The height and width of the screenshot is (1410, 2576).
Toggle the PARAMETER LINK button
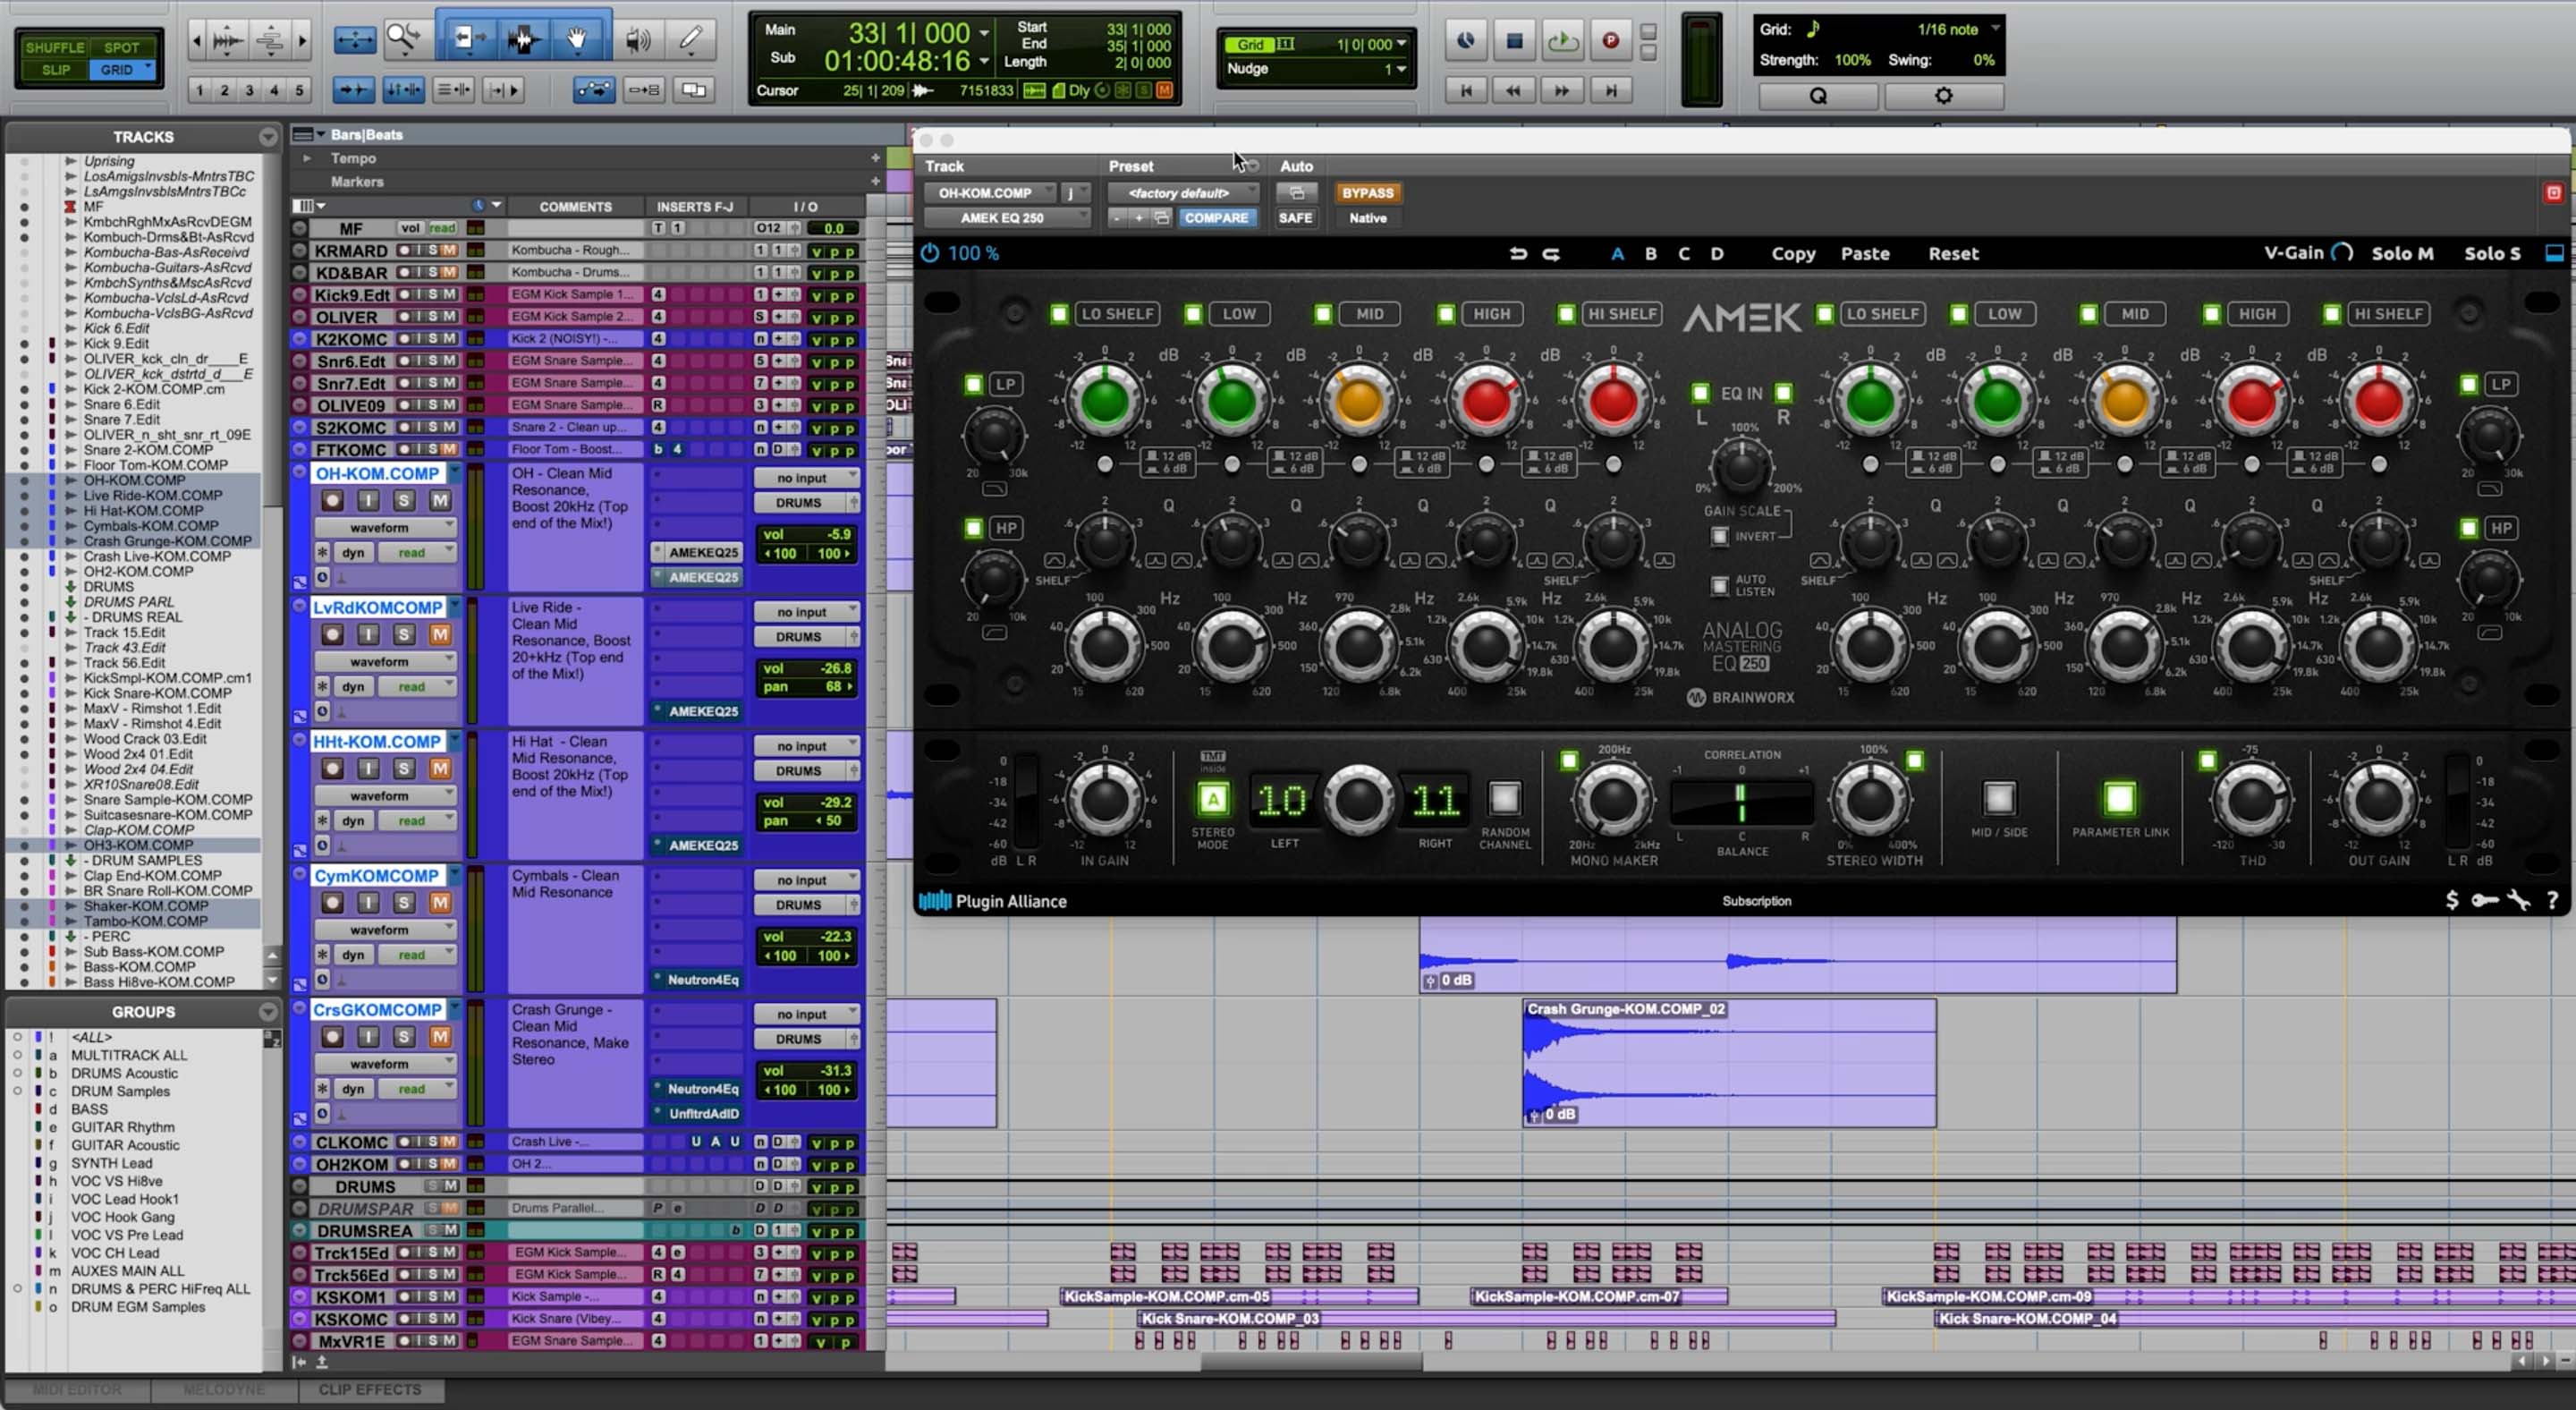click(2119, 798)
